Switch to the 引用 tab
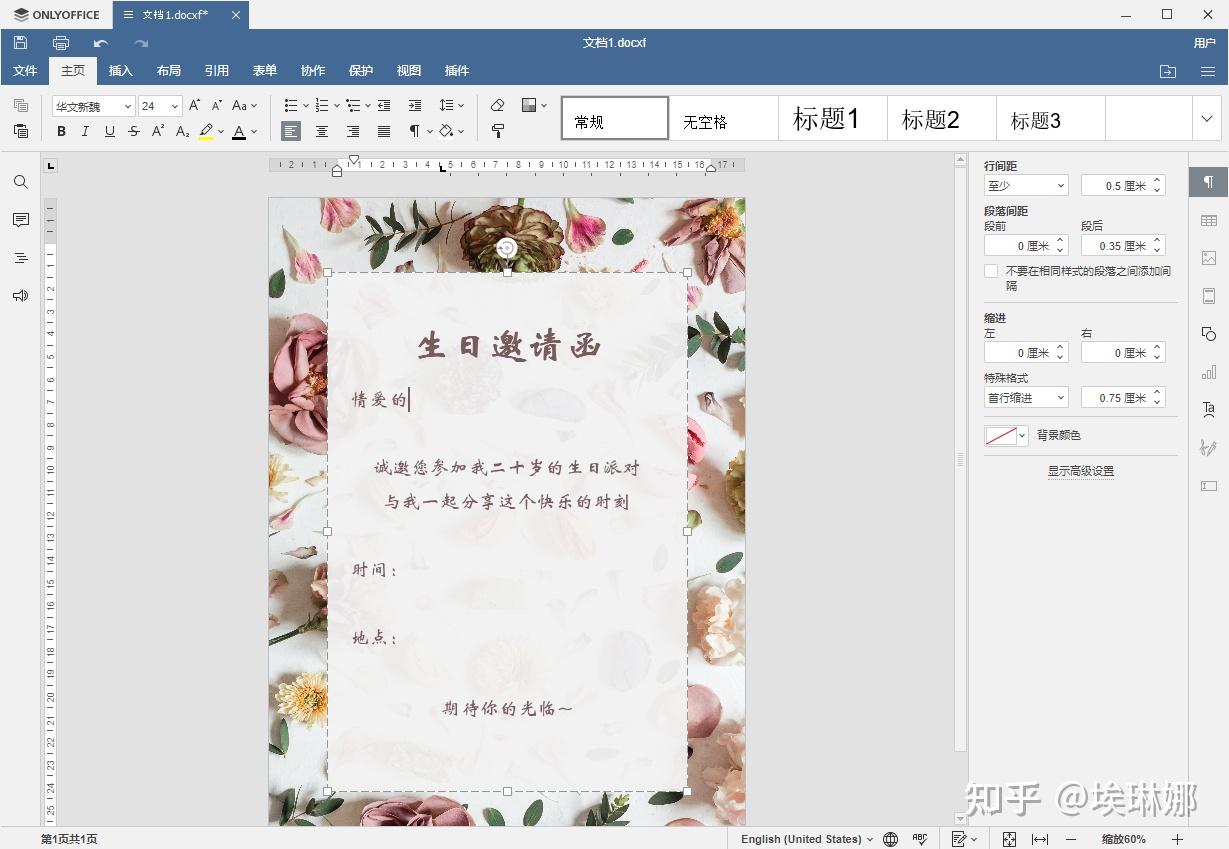Viewport: 1229px width, 849px height. (x=216, y=71)
